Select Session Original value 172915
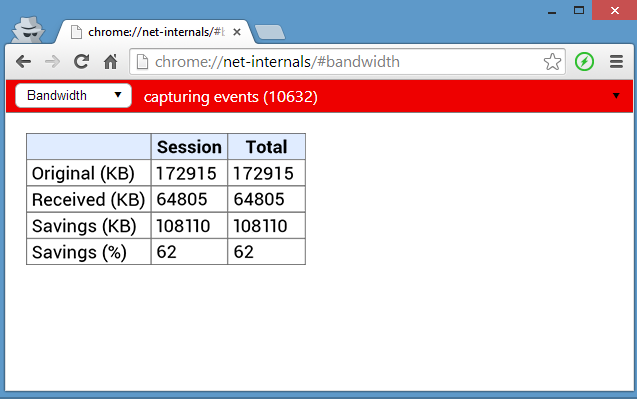Image resolution: width=637 pixels, height=399 pixels. pyautogui.click(x=186, y=173)
